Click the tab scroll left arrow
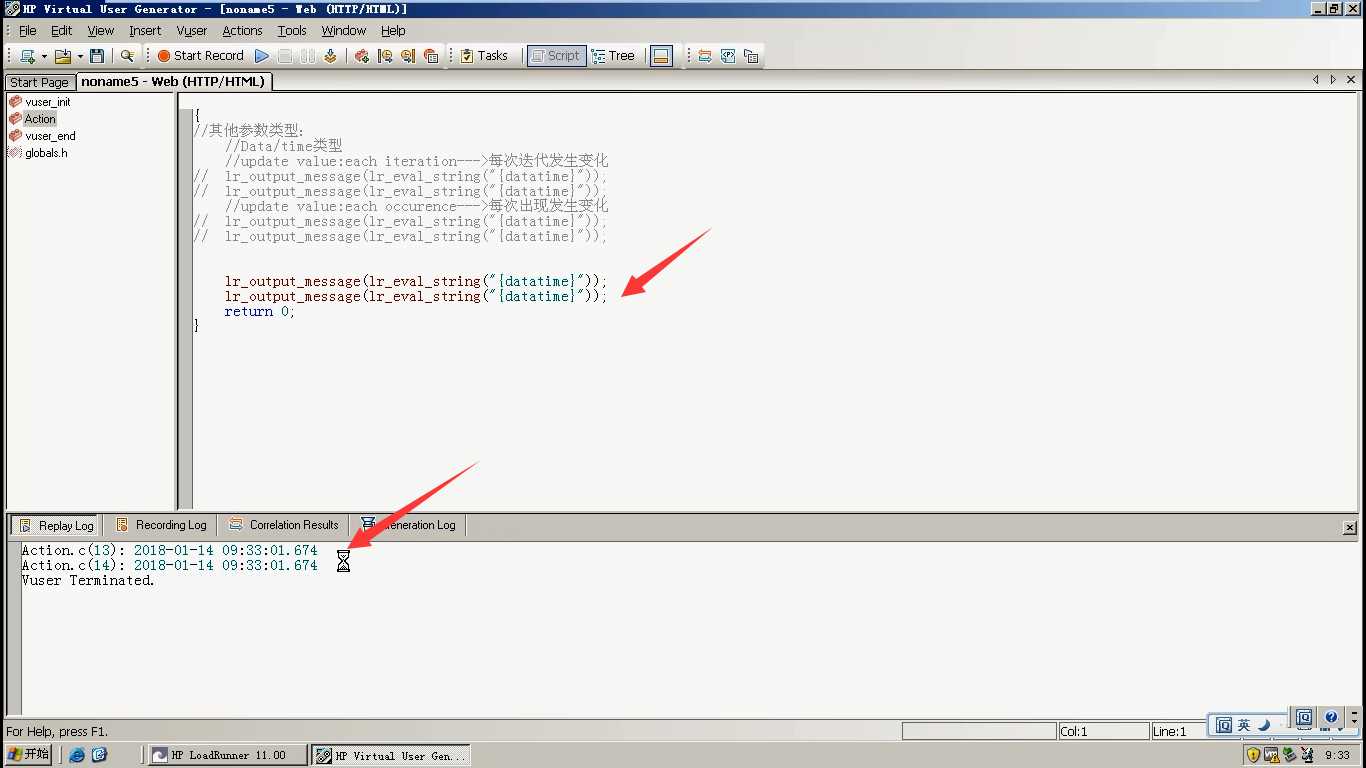Image resolution: width=1366 pixels, height=768 pixels. tap(1316, 80)
